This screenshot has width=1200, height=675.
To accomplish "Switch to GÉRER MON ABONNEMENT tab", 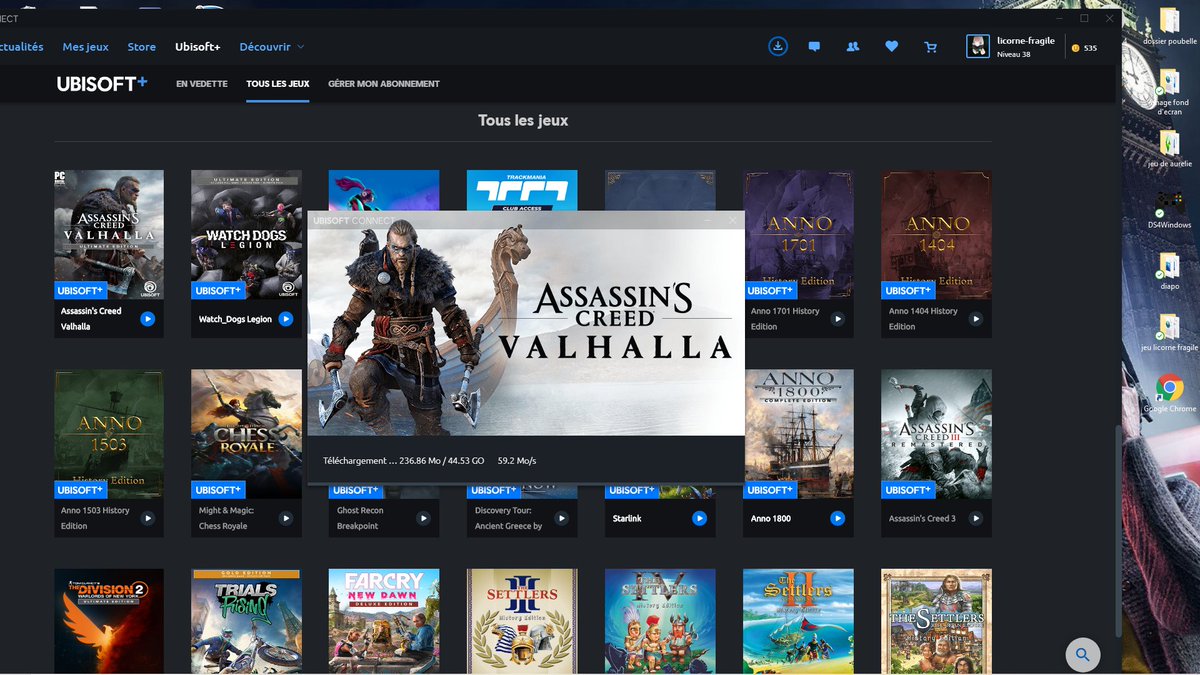I will coord(384,84).
